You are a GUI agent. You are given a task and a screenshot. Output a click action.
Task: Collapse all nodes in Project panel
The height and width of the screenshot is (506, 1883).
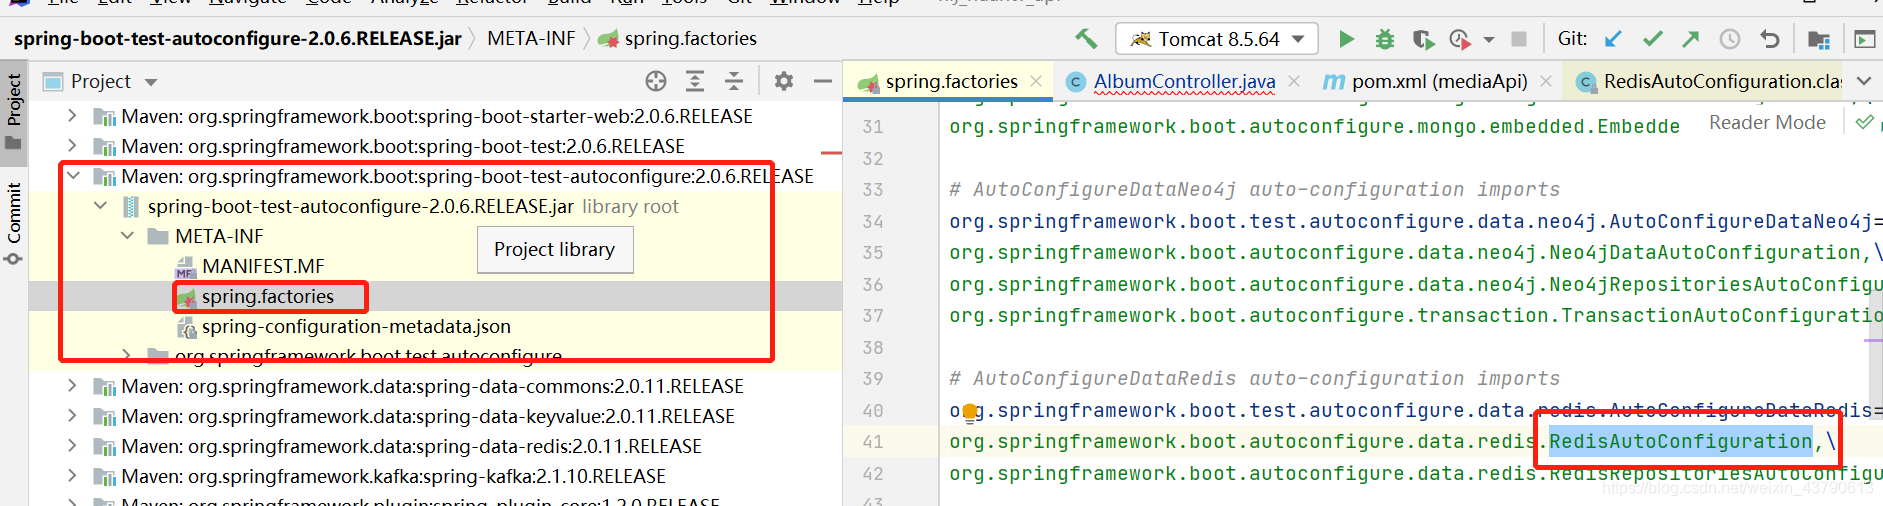pyautogui.click(x=734, y=81)
